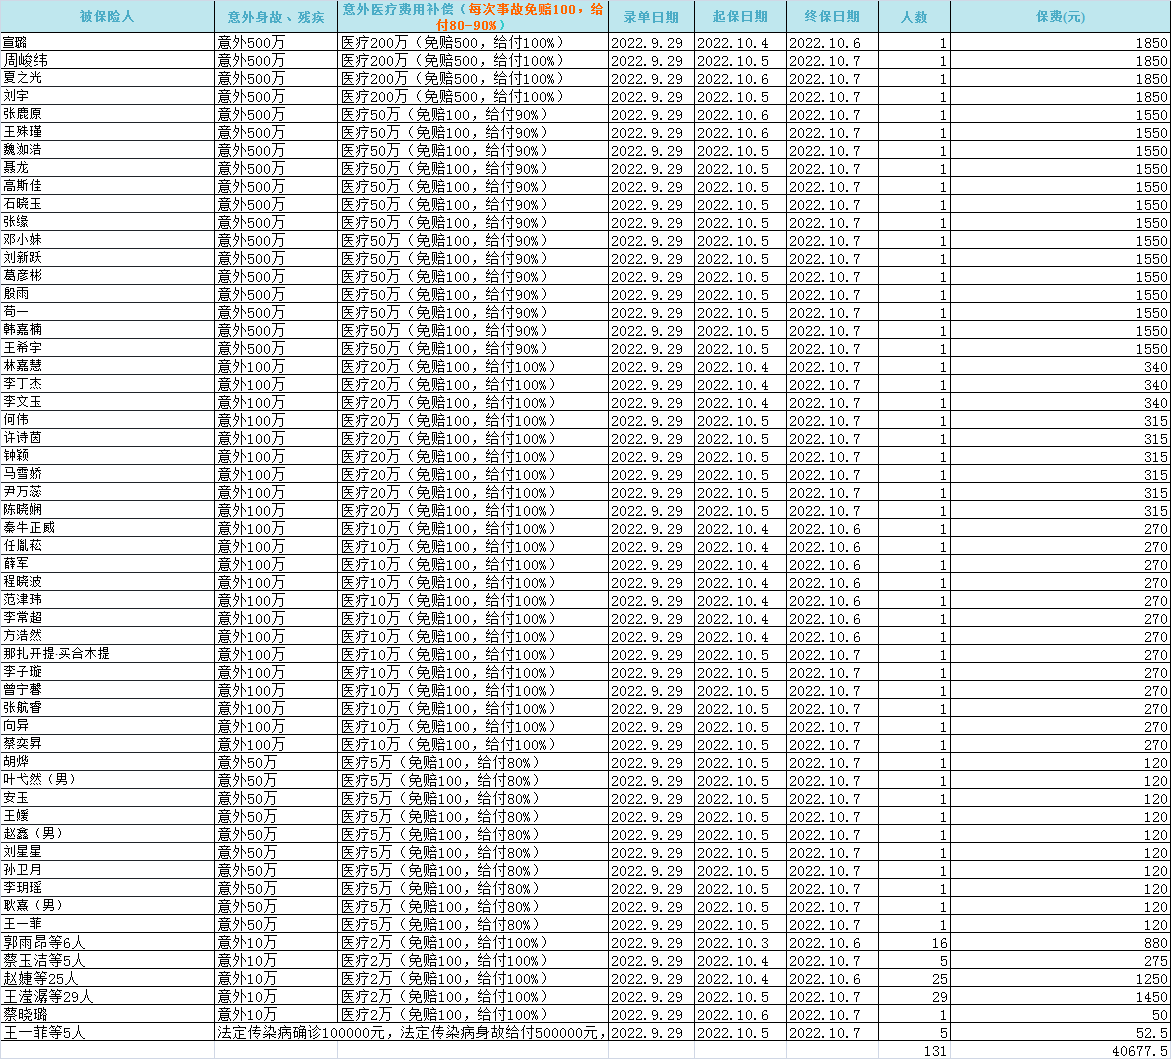Select the 终保日期 column header
The width and height of the screenshot is (1171, 1059).
tap(832, 17)
